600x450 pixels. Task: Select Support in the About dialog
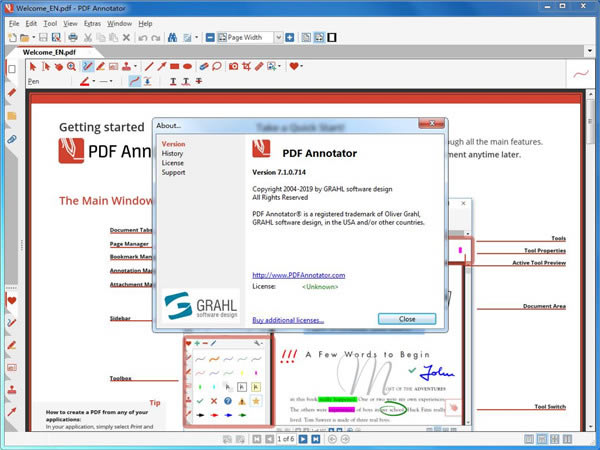173,173
